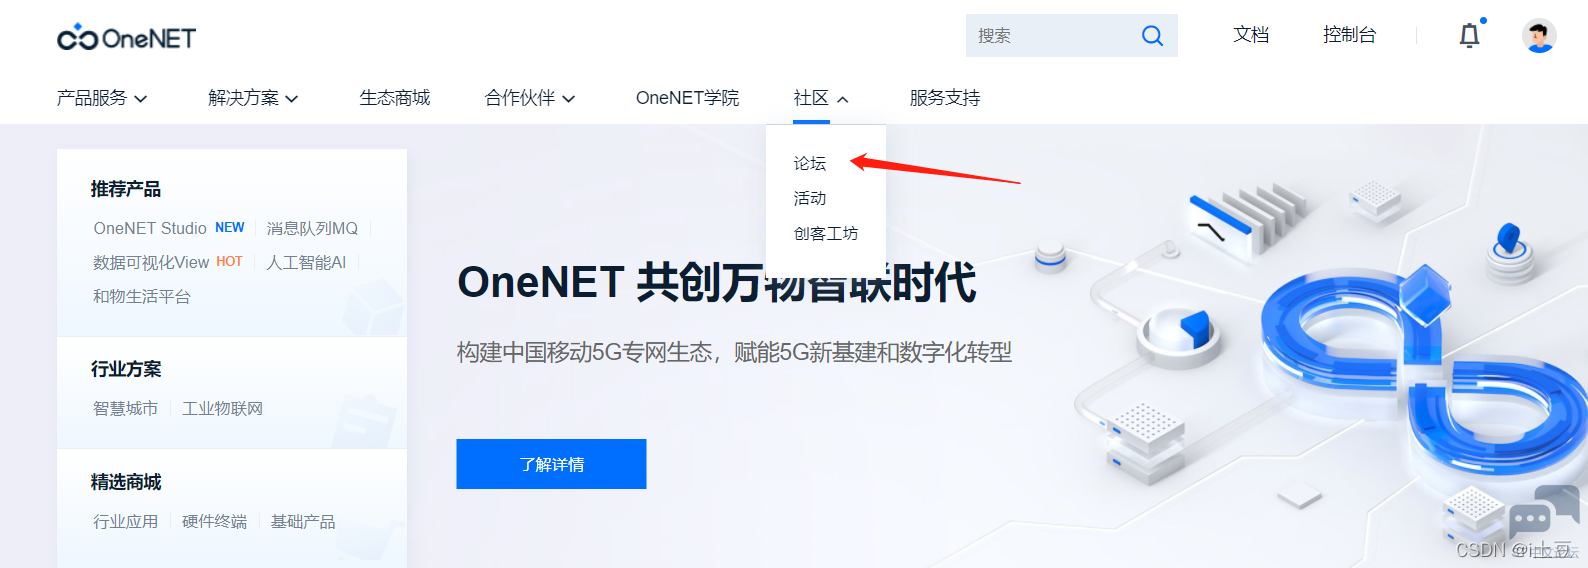Select 论坛 from the community menu

tap(810, 163)
